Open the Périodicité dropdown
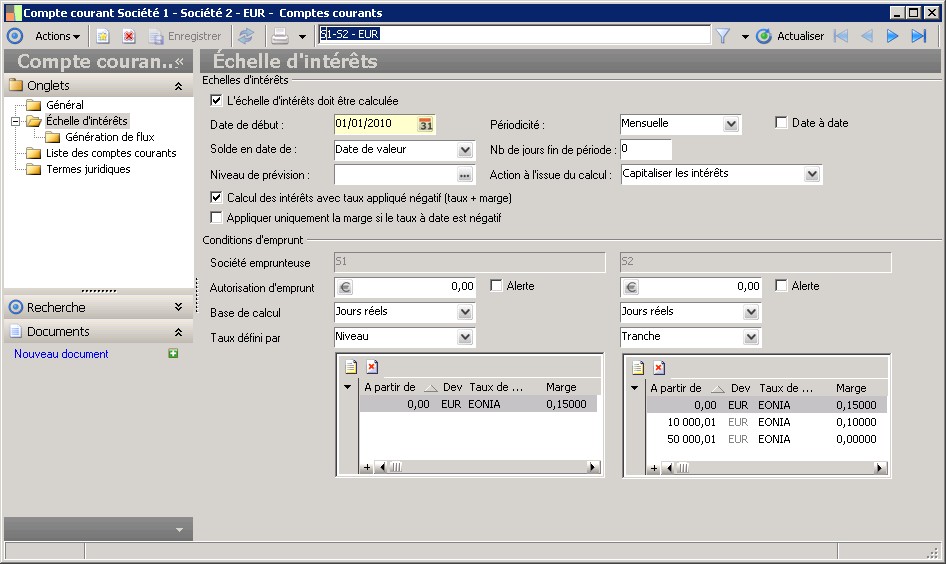The width and height of the screenshot is (946, 564). pos(731,124)
